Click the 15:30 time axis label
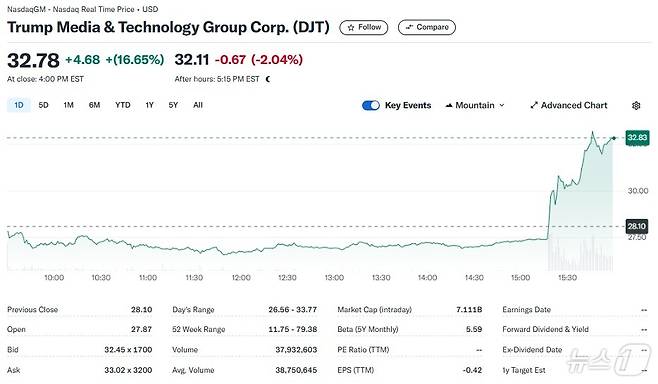 (x=567, y=278)
